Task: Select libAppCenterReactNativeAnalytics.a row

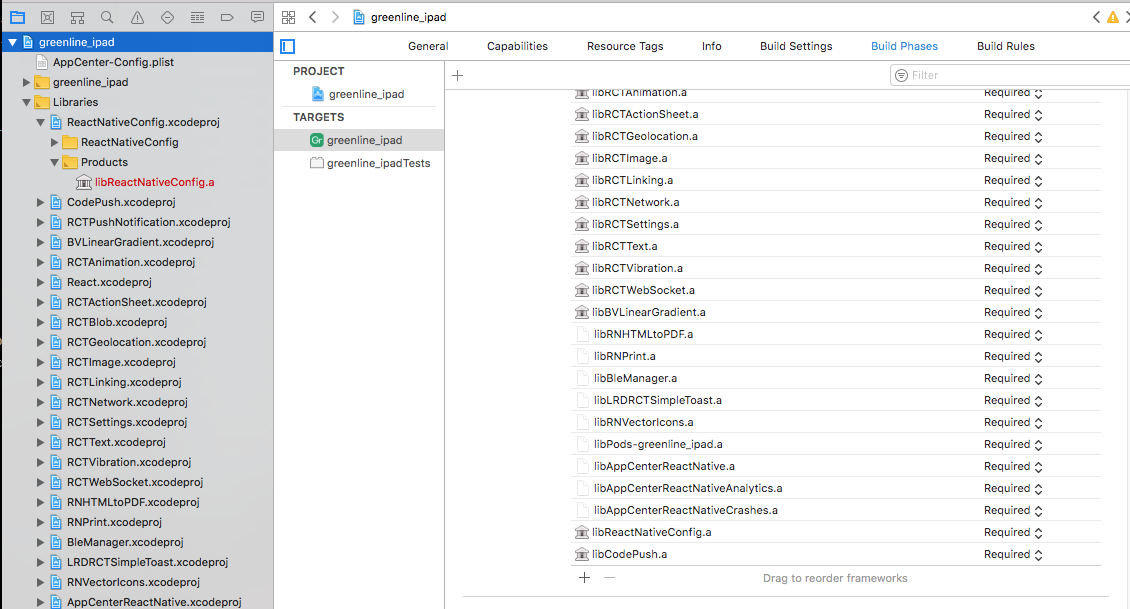Action: pos(836,488)
